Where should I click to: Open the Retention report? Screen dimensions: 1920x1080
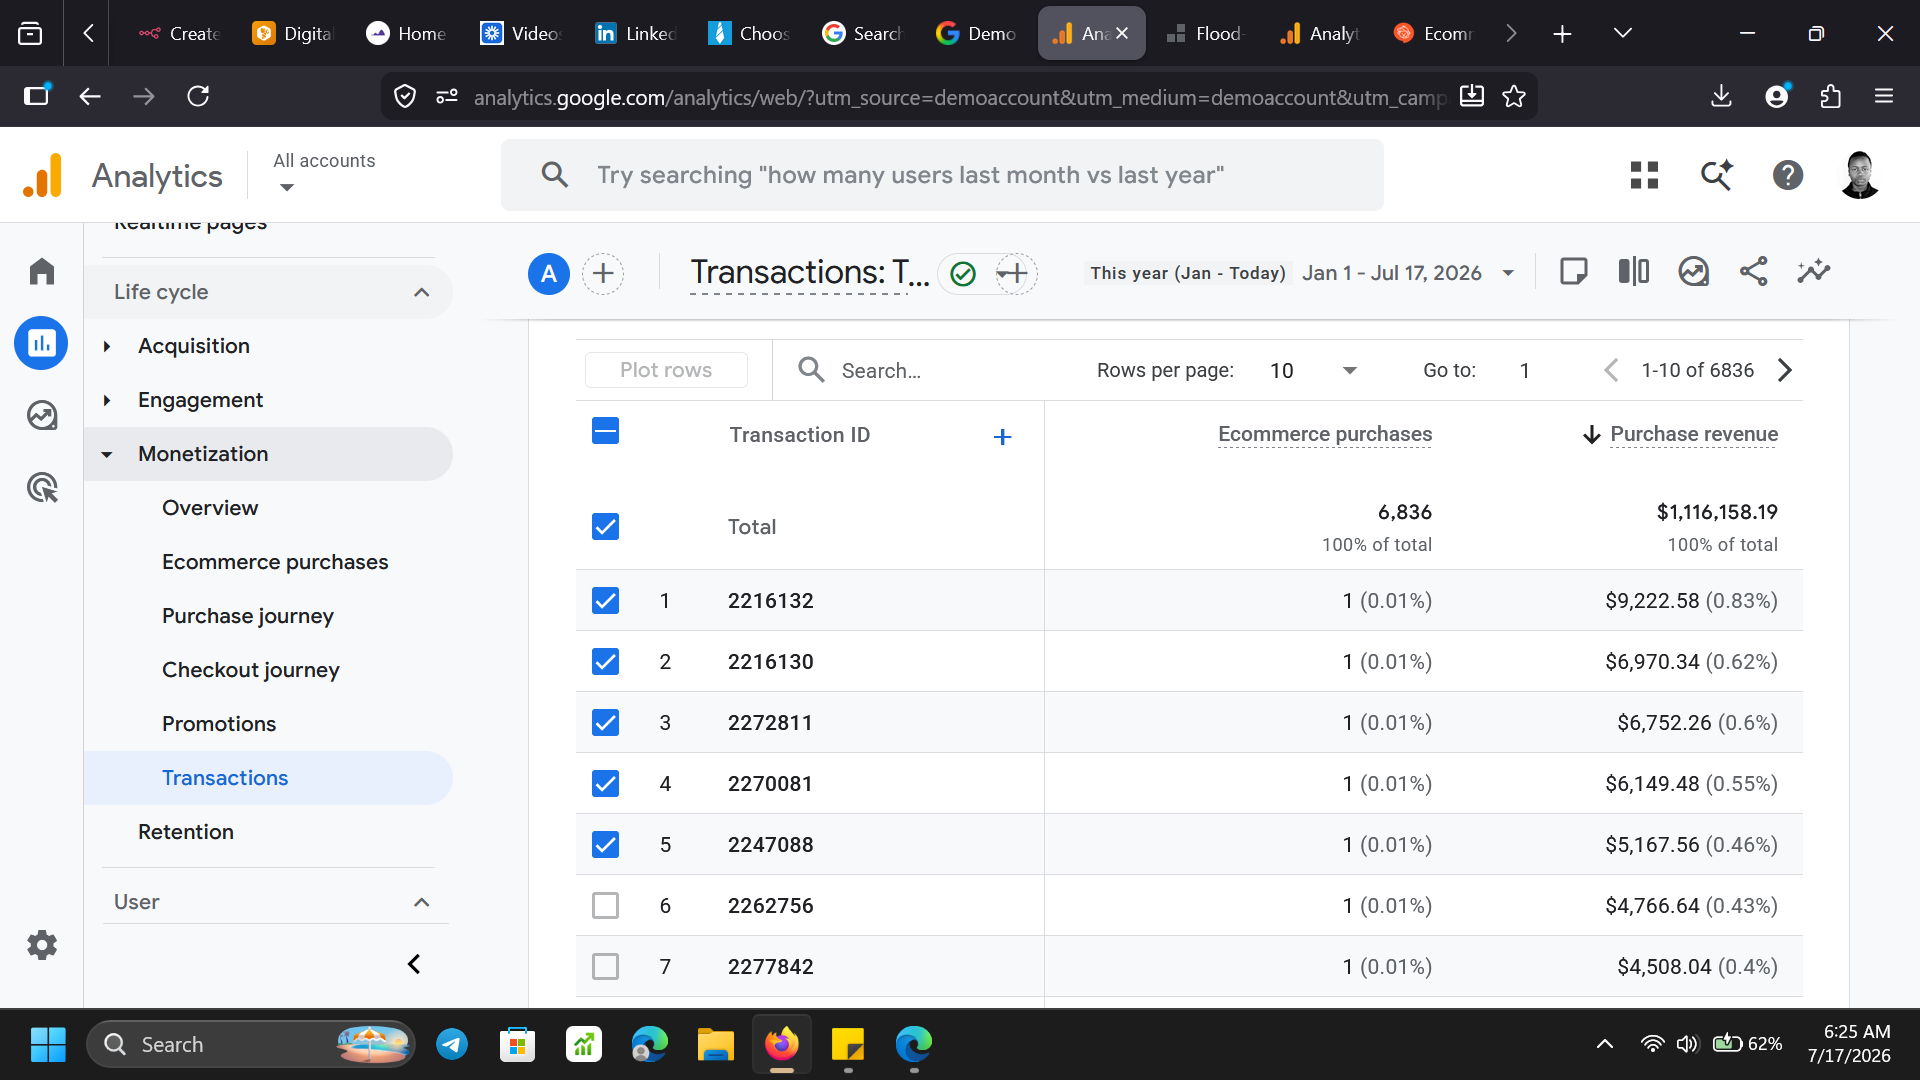coord(186,832)
